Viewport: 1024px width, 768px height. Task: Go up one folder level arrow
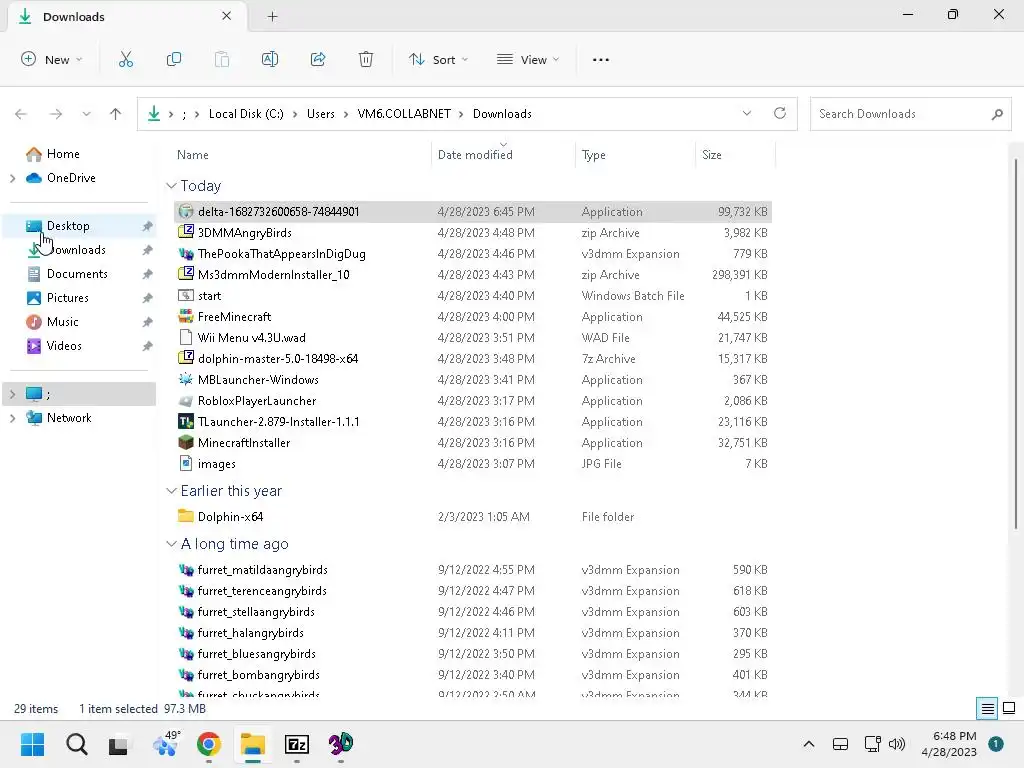tap(116, 114)
